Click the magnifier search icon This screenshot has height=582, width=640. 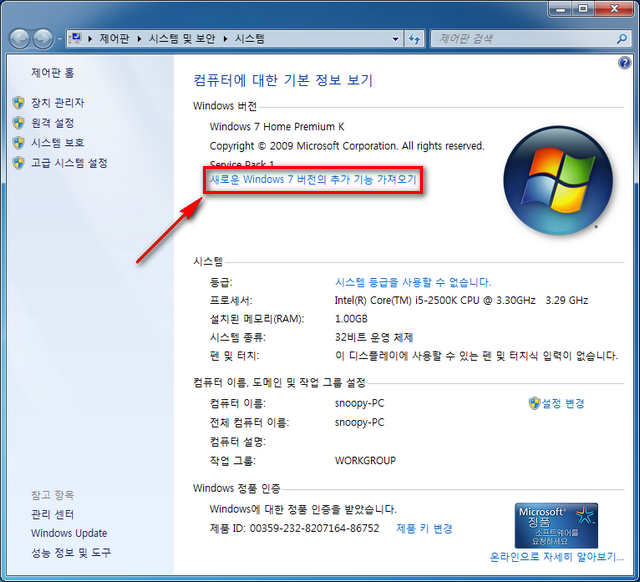point(622,39)
